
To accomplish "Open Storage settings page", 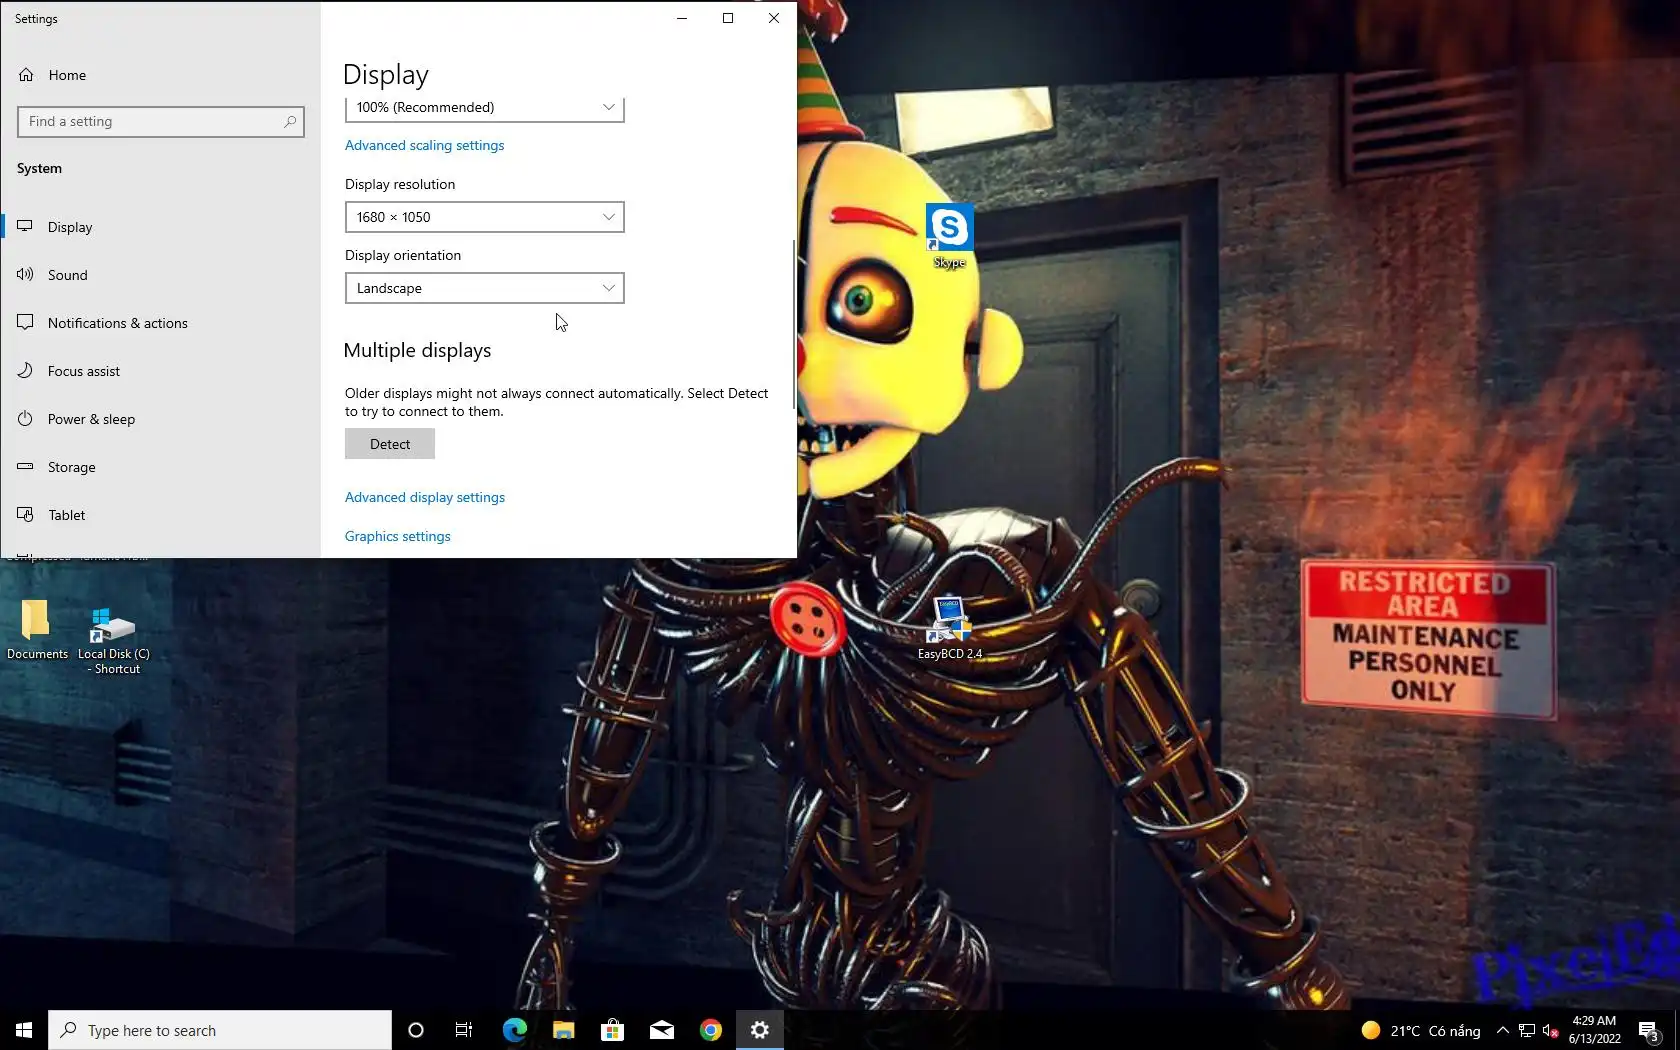I will (x=160, y=467).
